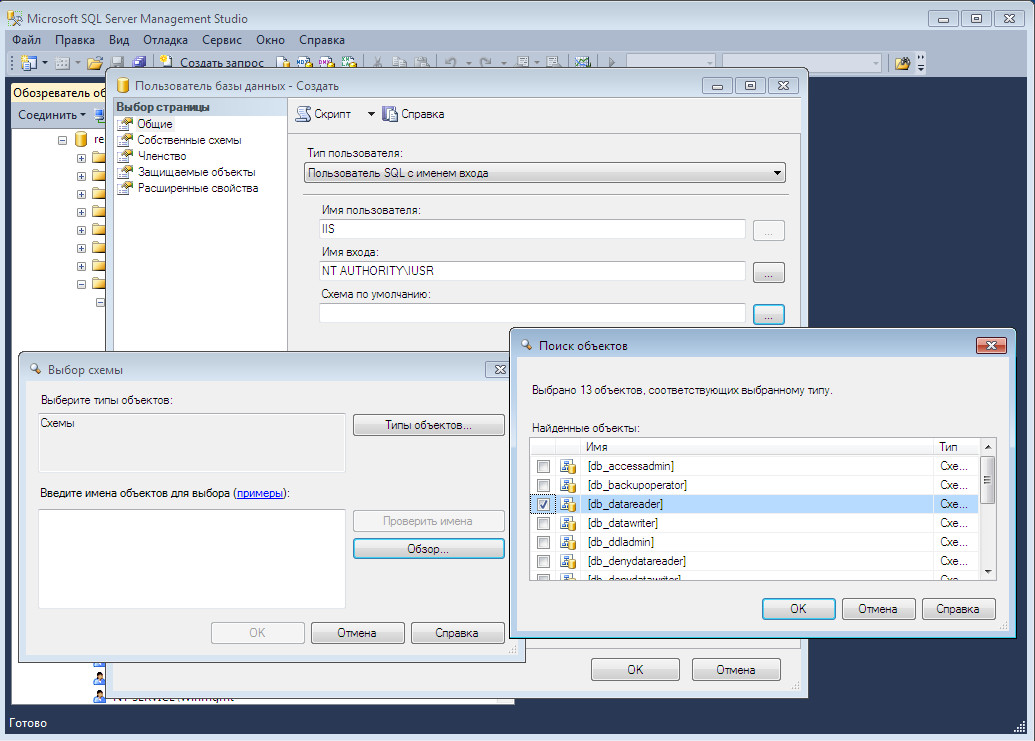Click the Copy icon in the toolbar

click(399, 63)
